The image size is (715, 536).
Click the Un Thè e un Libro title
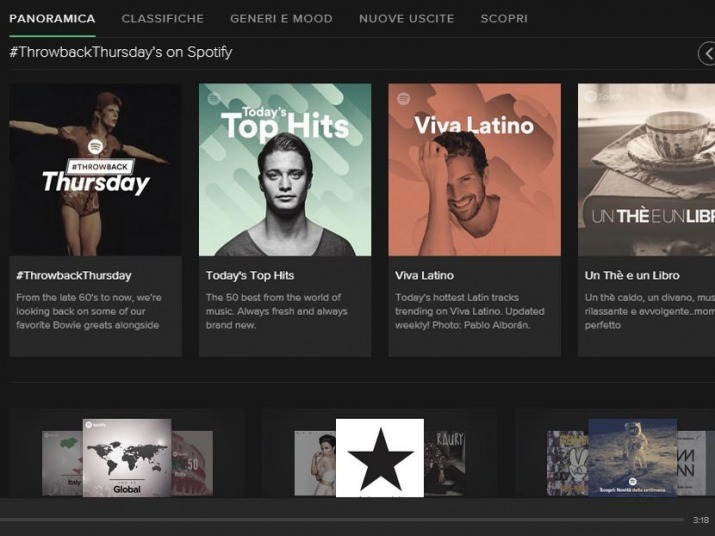tap(632, 276)
